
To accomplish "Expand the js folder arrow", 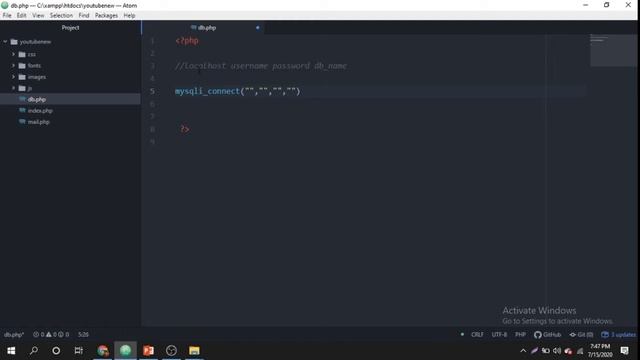I will click(x=13, y=88).
